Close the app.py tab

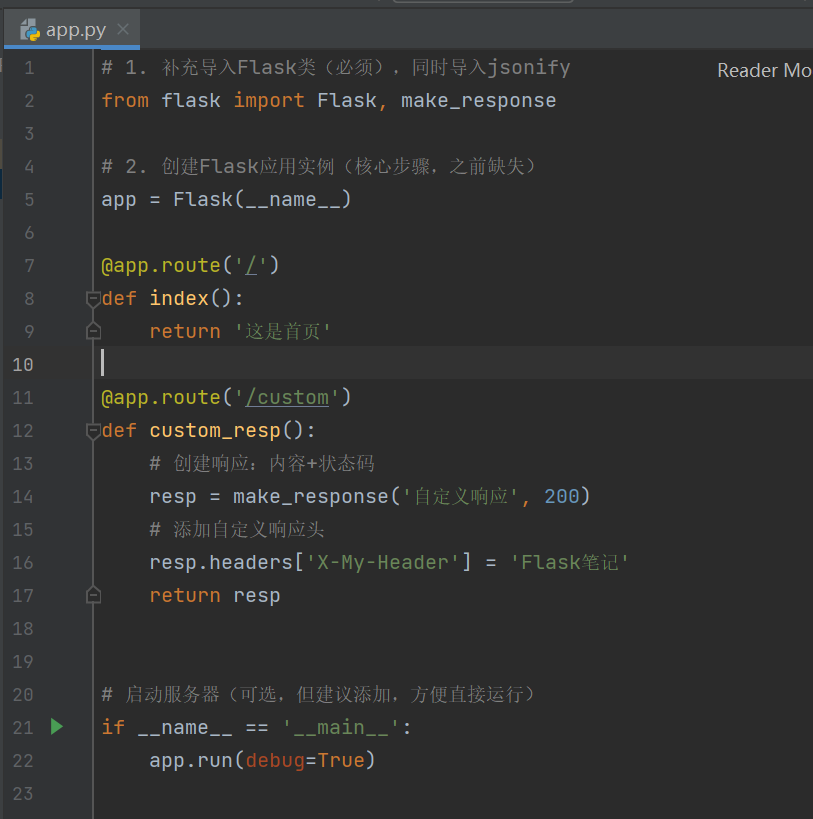(x=123, y=29)
